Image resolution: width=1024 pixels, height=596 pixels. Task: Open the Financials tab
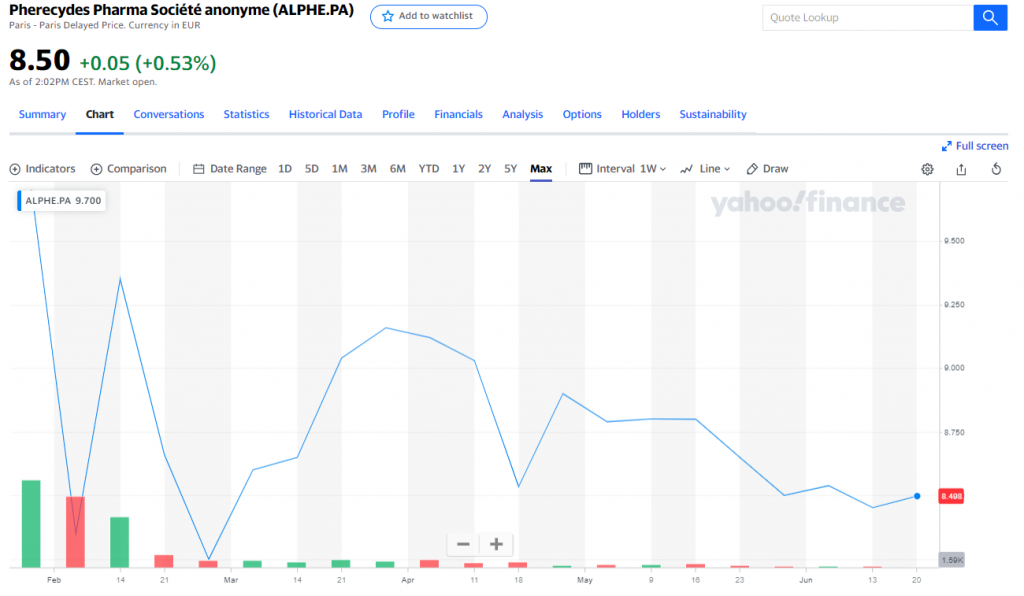[458, 114]
